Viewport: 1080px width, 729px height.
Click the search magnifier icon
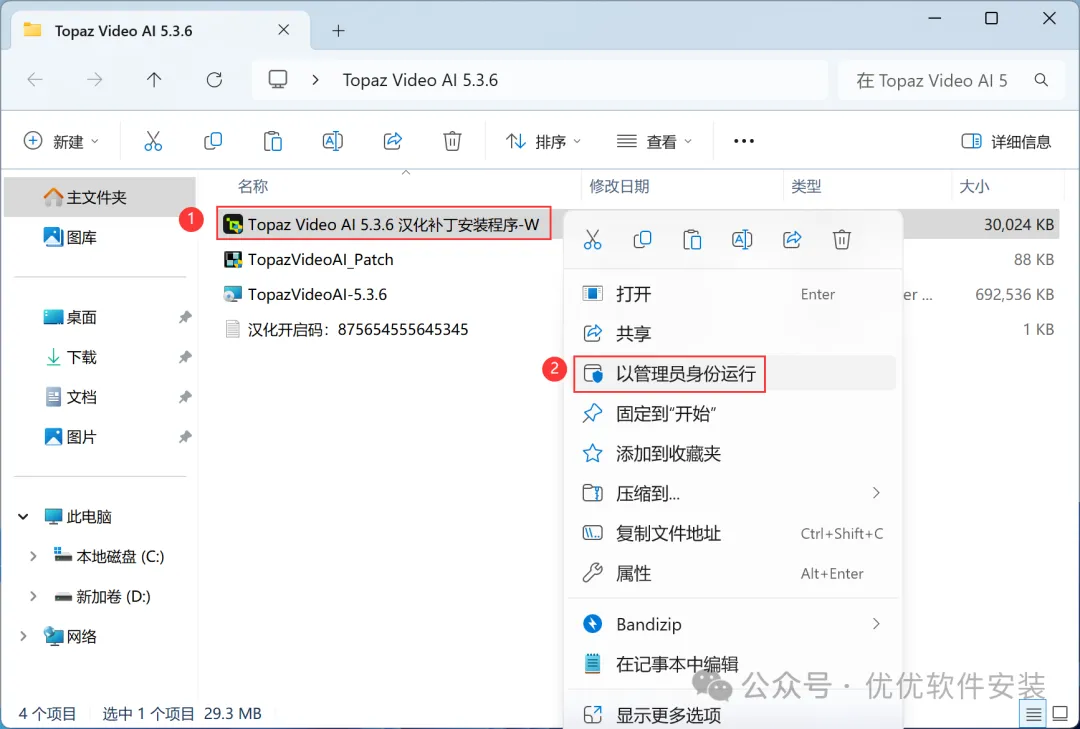[x=1041, y=80]
